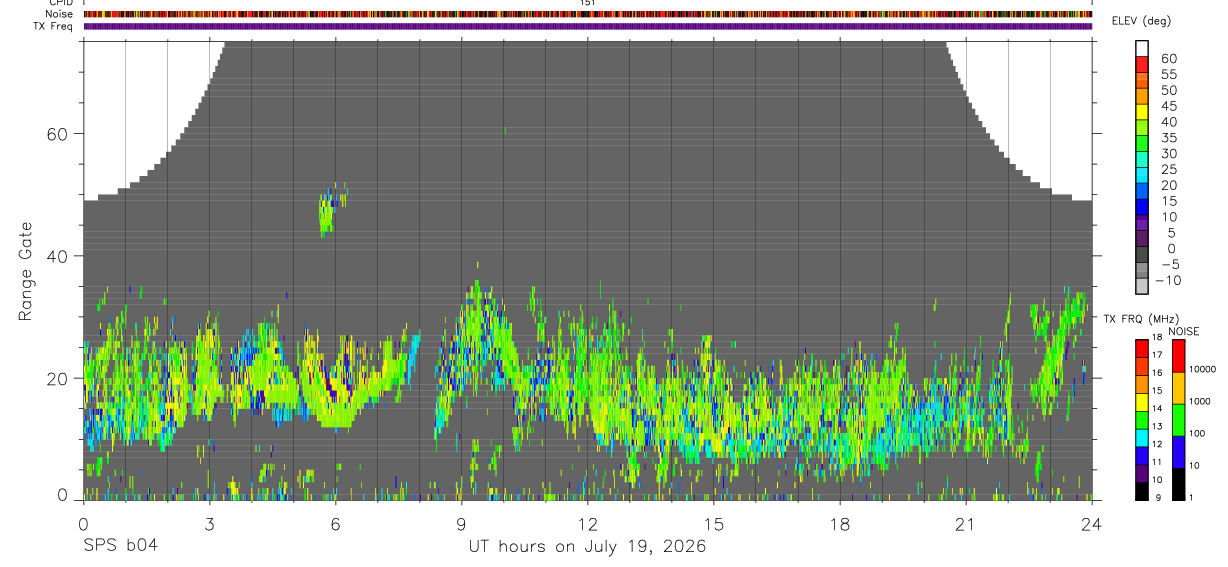The height and width of the screenshot is (567, 1228).
Task: Click the Noise row label at top left
Action: pyautogui.click(x=60, y=15)
